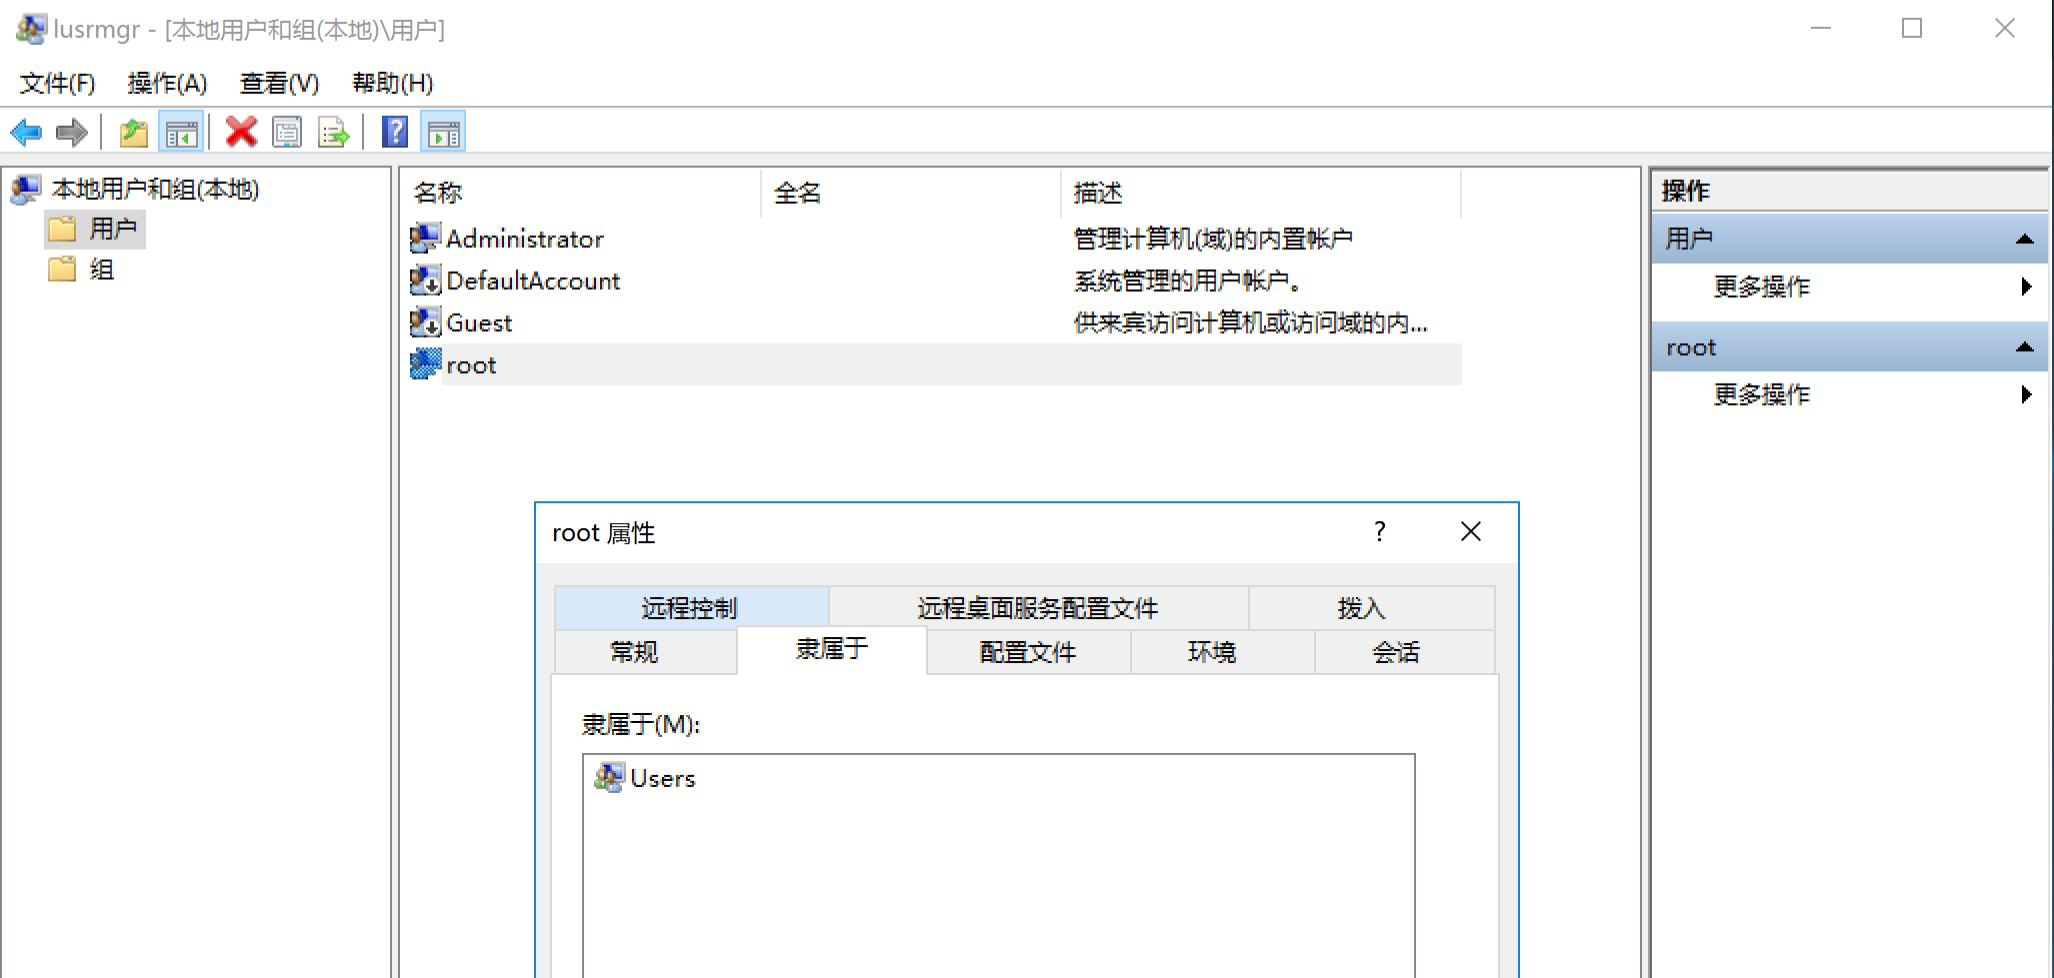The height and width of the screenshot is (978, 2054).
Task: Collapse the root section in actions pane
Action: pyautogui.click(x=2024, y=347)
